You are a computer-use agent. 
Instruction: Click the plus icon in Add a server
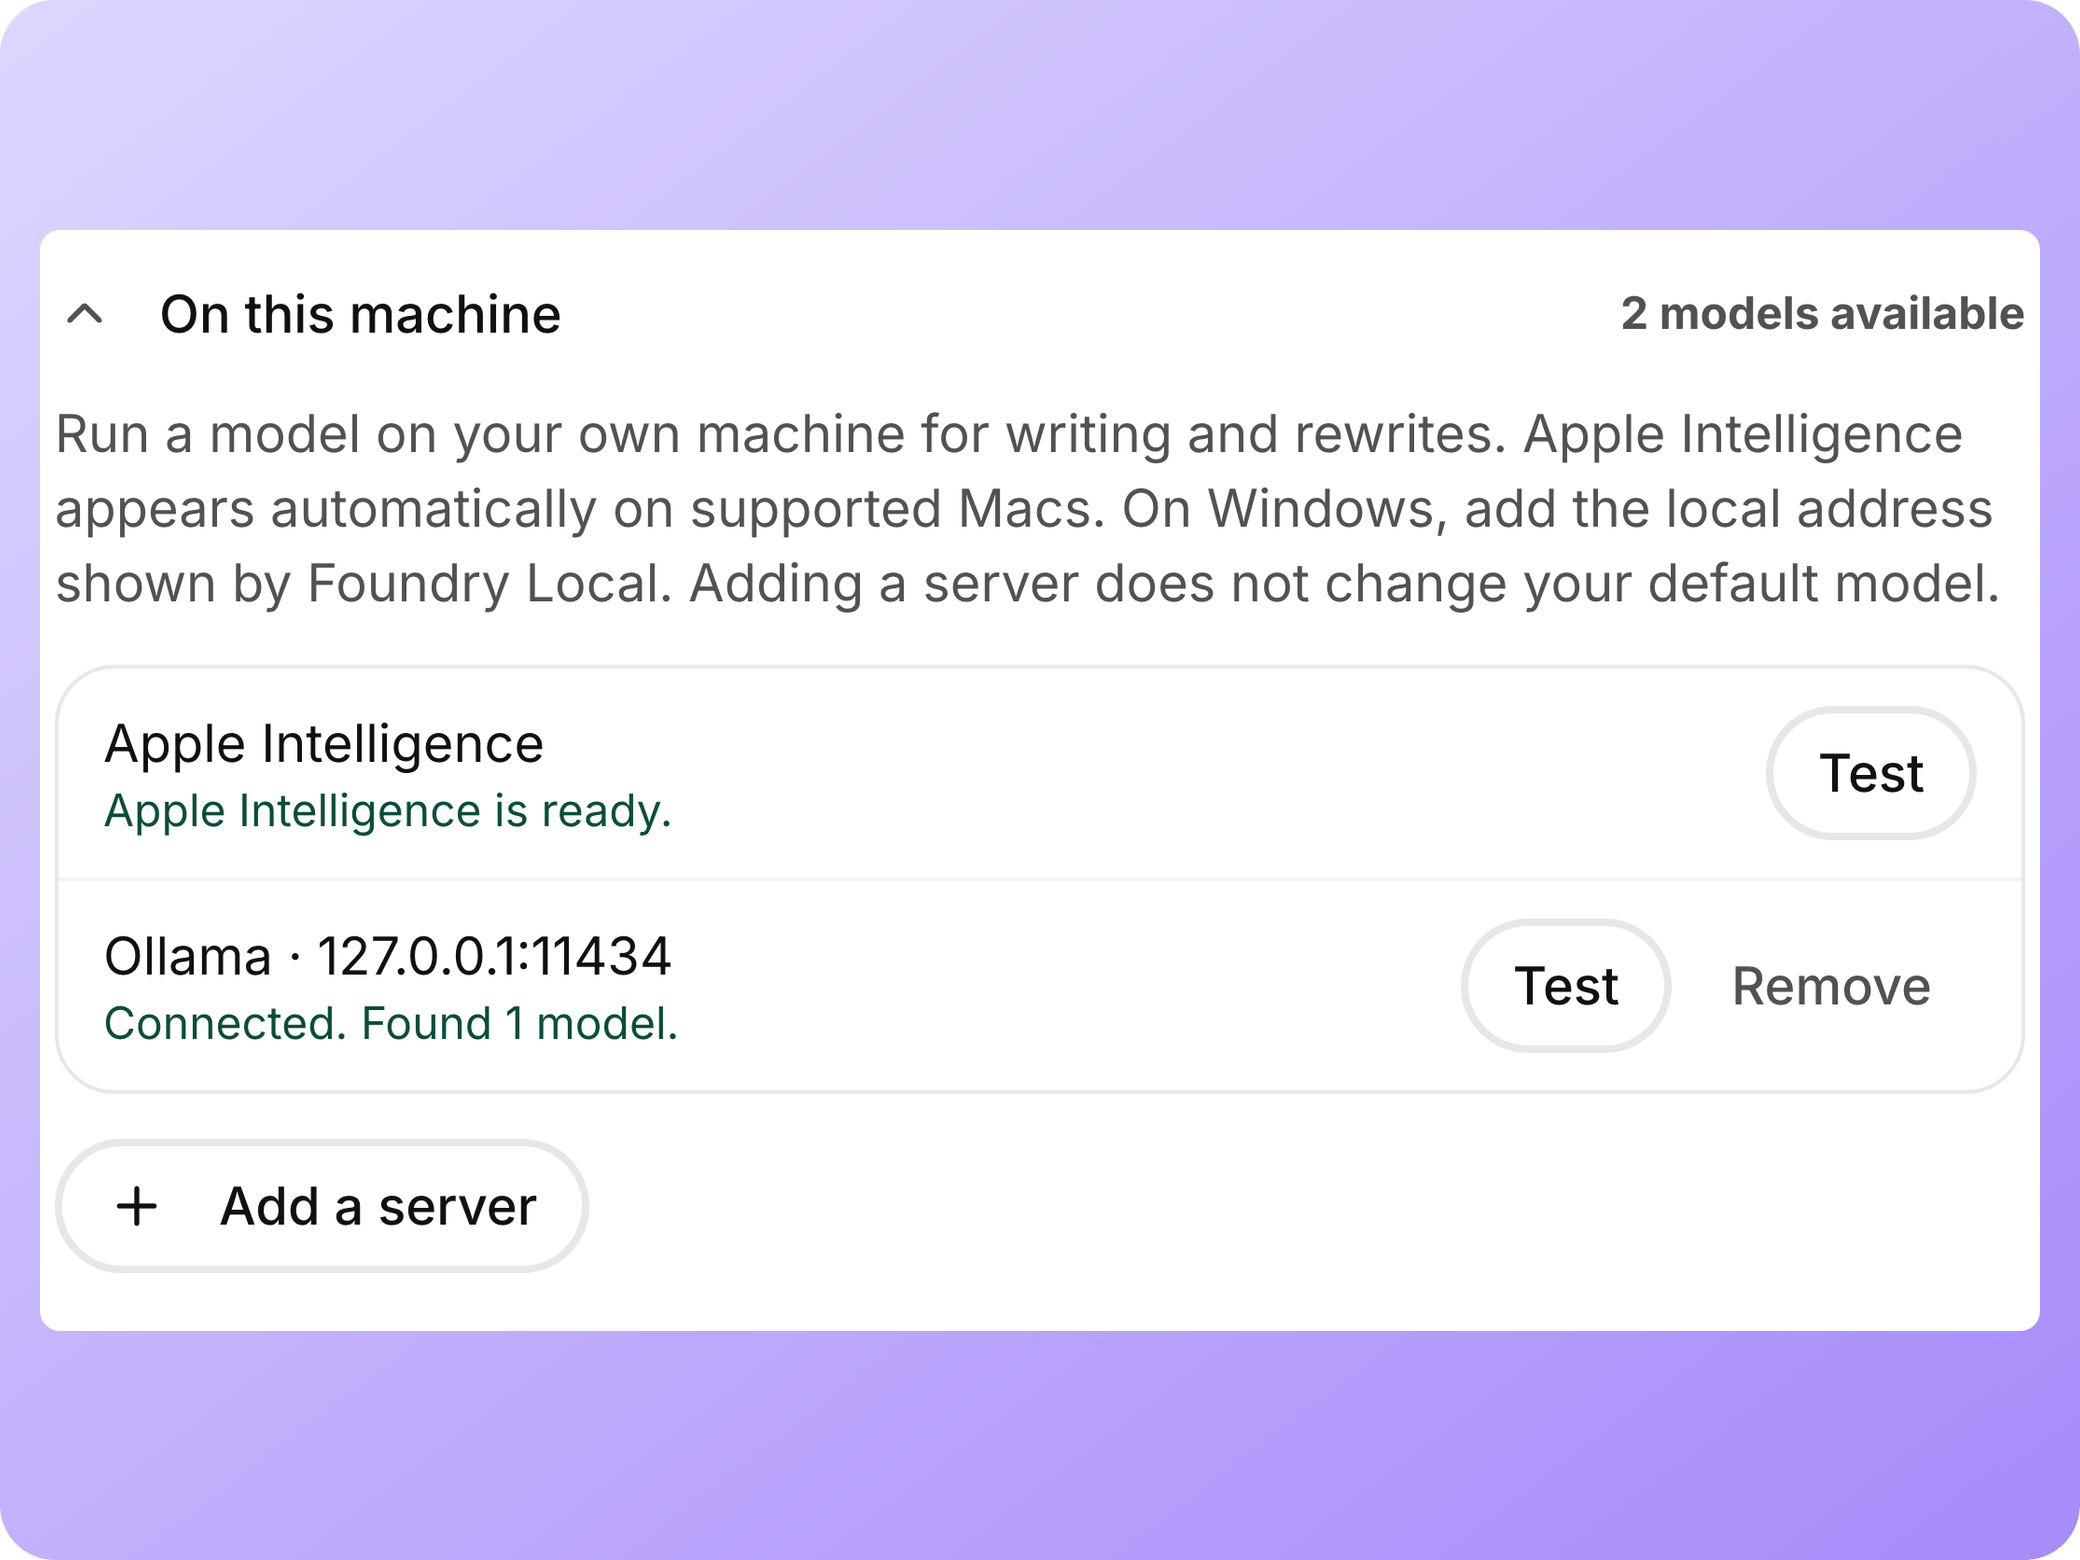(137, 1206)
